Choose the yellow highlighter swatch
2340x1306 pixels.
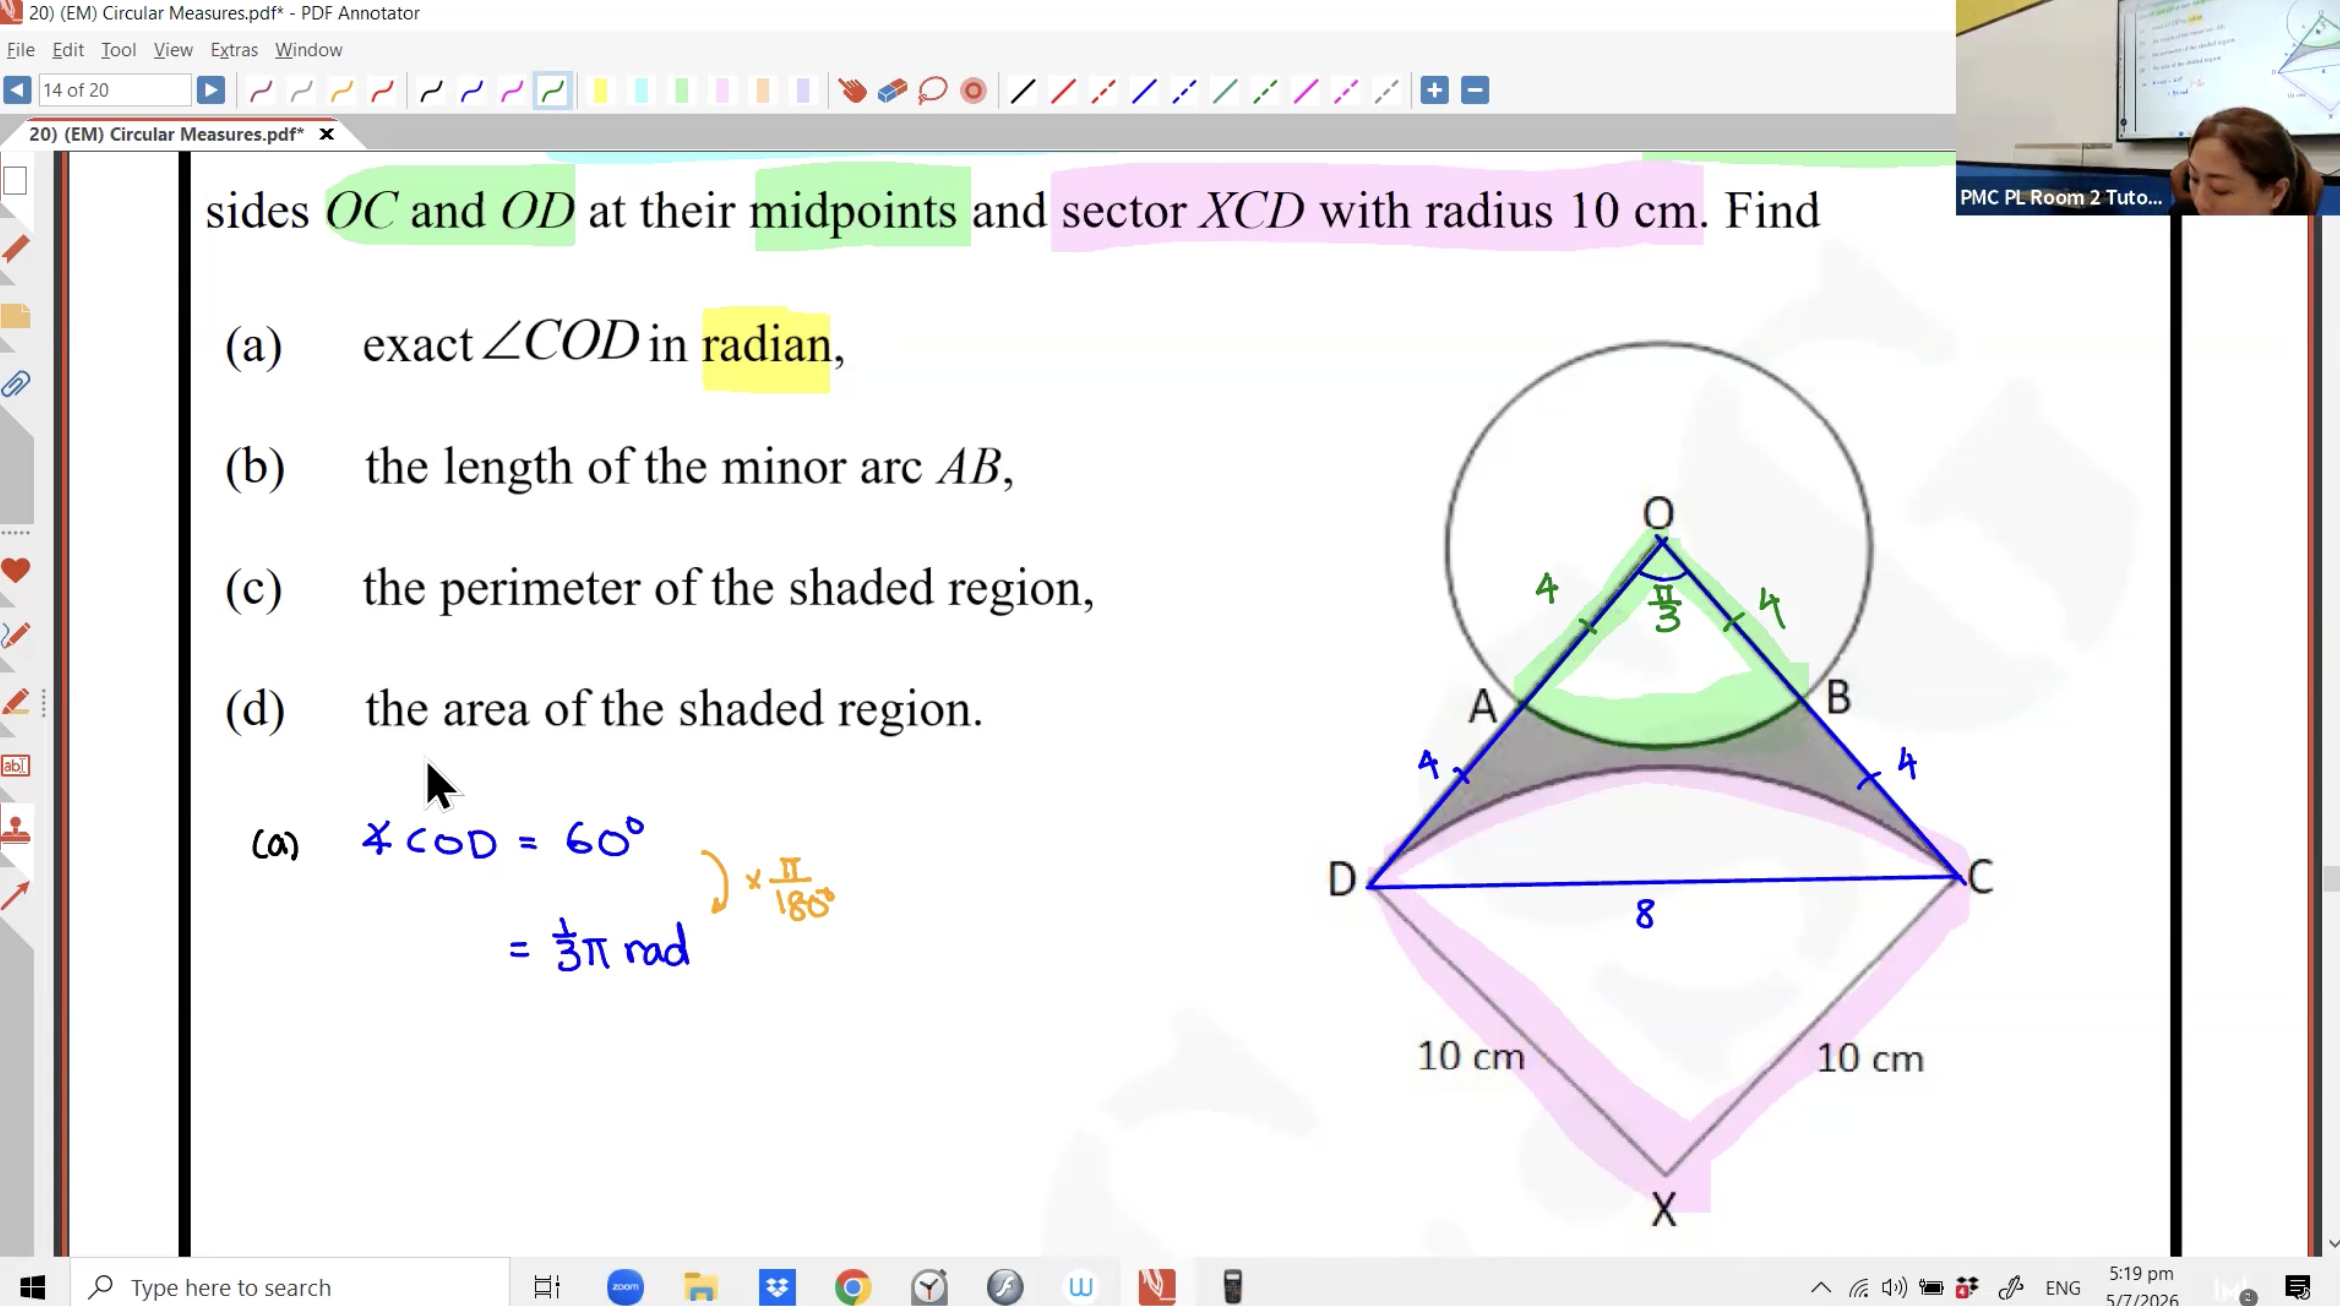pyautogui.click(x=601, y=91)
